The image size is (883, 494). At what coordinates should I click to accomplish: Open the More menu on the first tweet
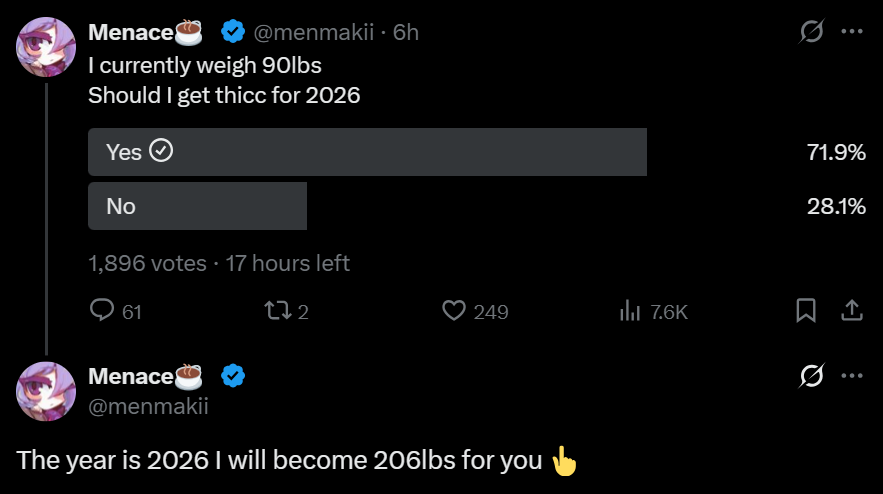coord(852,32)
